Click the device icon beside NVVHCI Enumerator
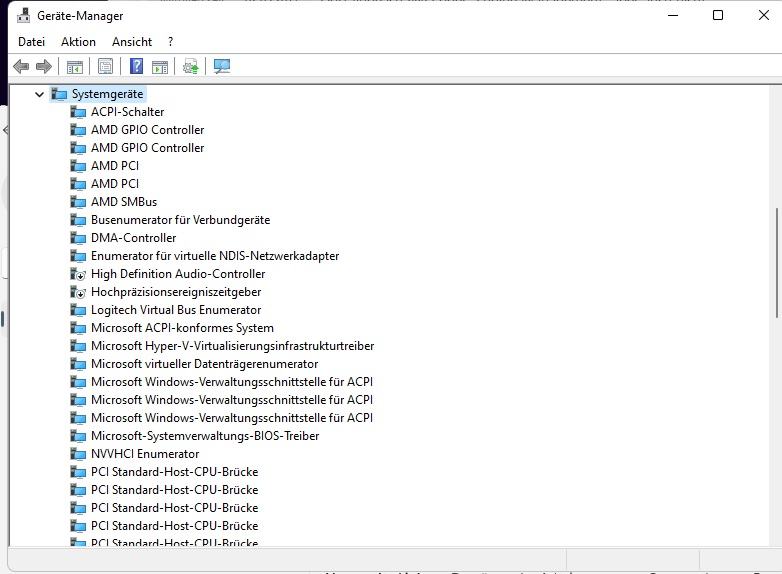Image resolution: width=782 pixels, height=574 pixels. [x=78, y=454]
